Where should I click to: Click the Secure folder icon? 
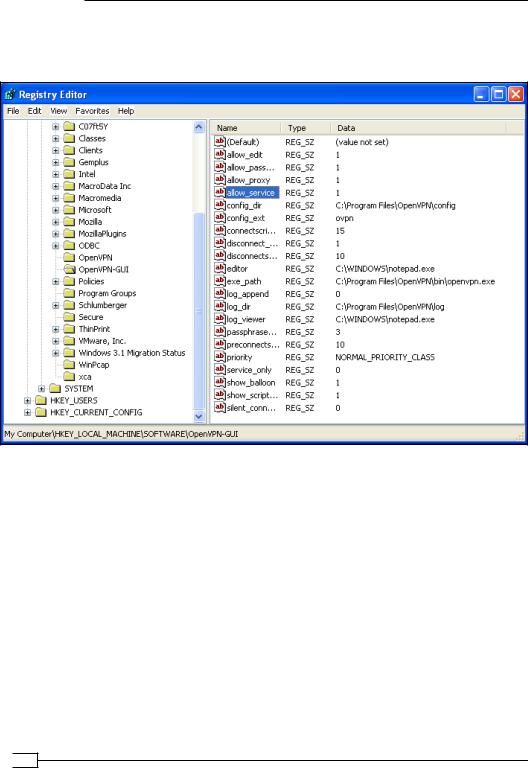pyautogui.click(x=70, y=317)
